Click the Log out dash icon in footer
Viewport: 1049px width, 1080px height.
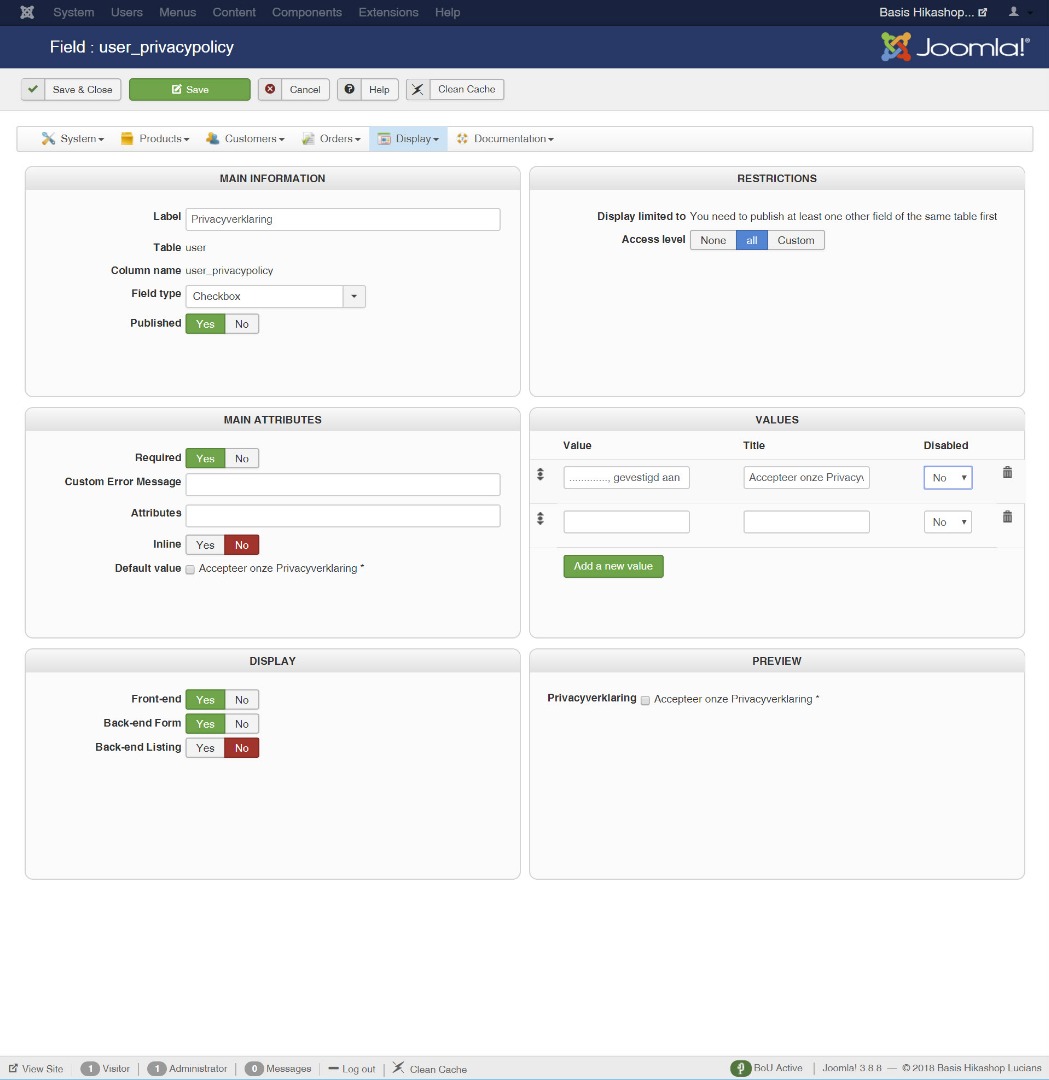[x=333, y=1068]
